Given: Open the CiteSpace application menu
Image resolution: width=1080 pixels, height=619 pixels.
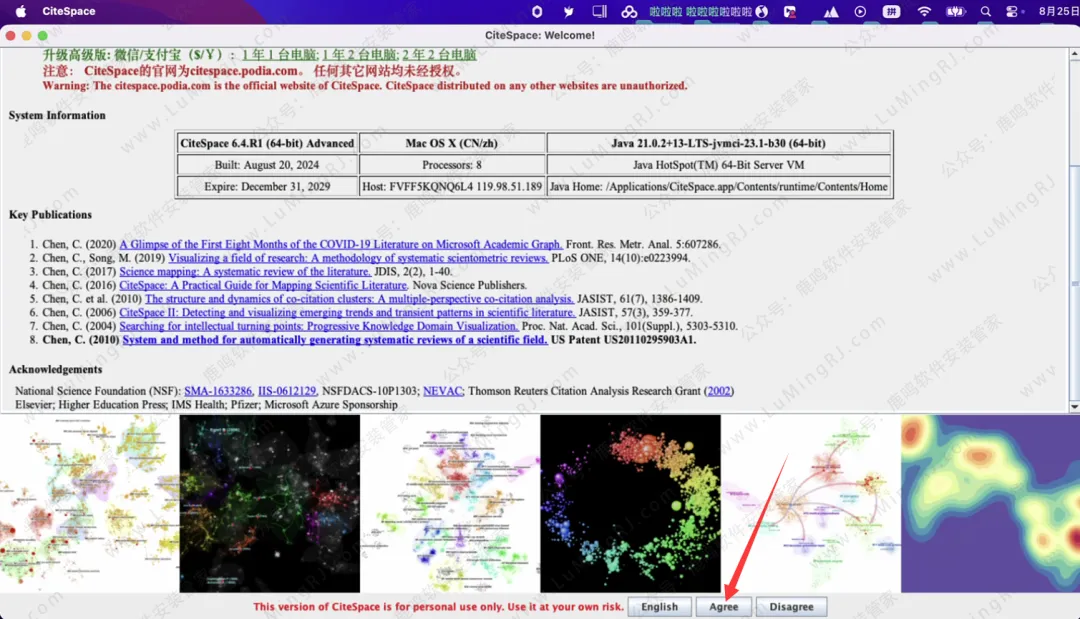Looking at the screenshot, I should [69, 11].
